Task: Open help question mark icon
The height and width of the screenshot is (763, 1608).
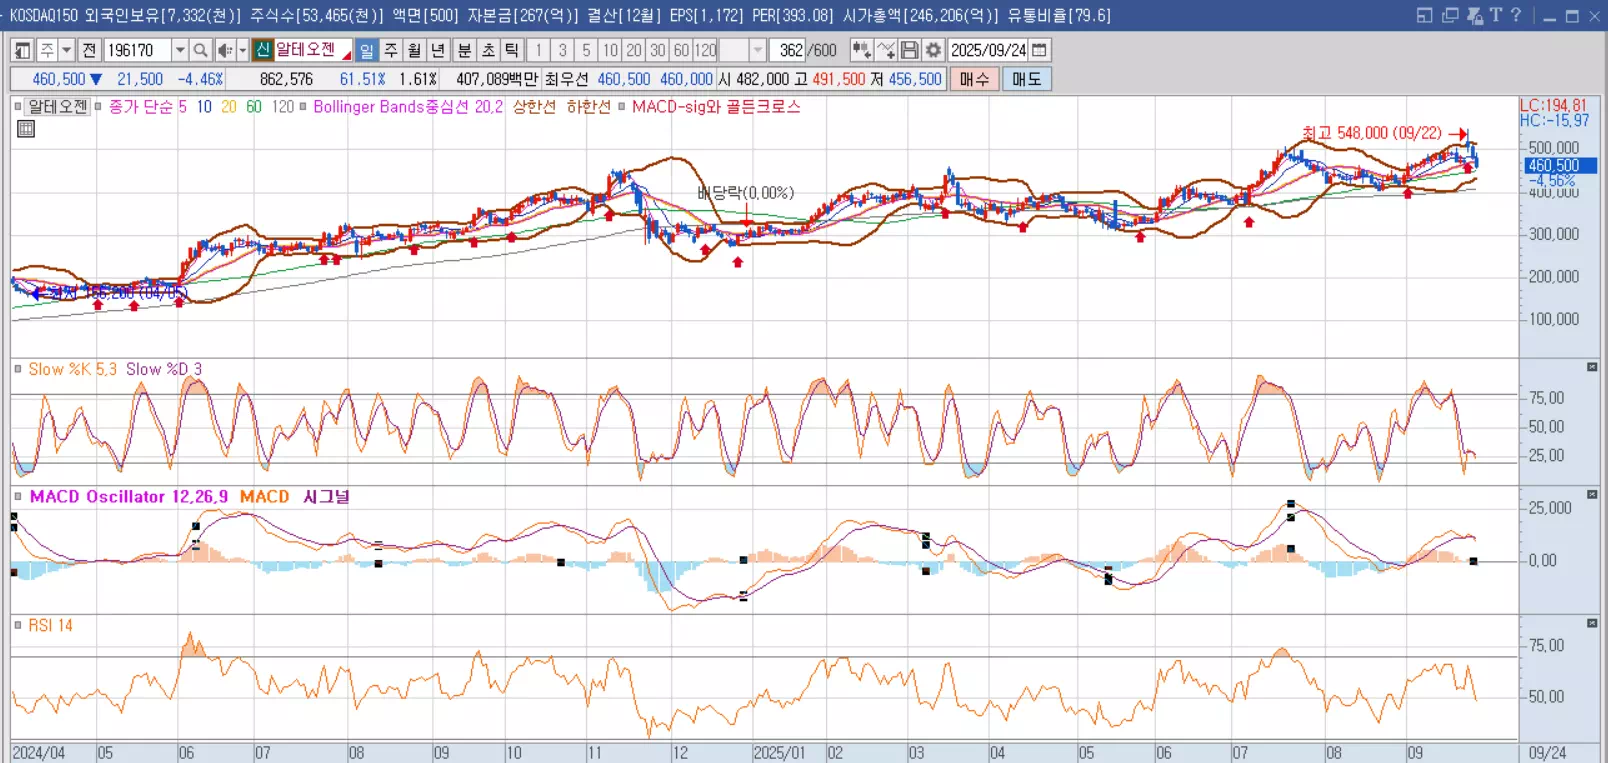Action: click(1516, 15)
